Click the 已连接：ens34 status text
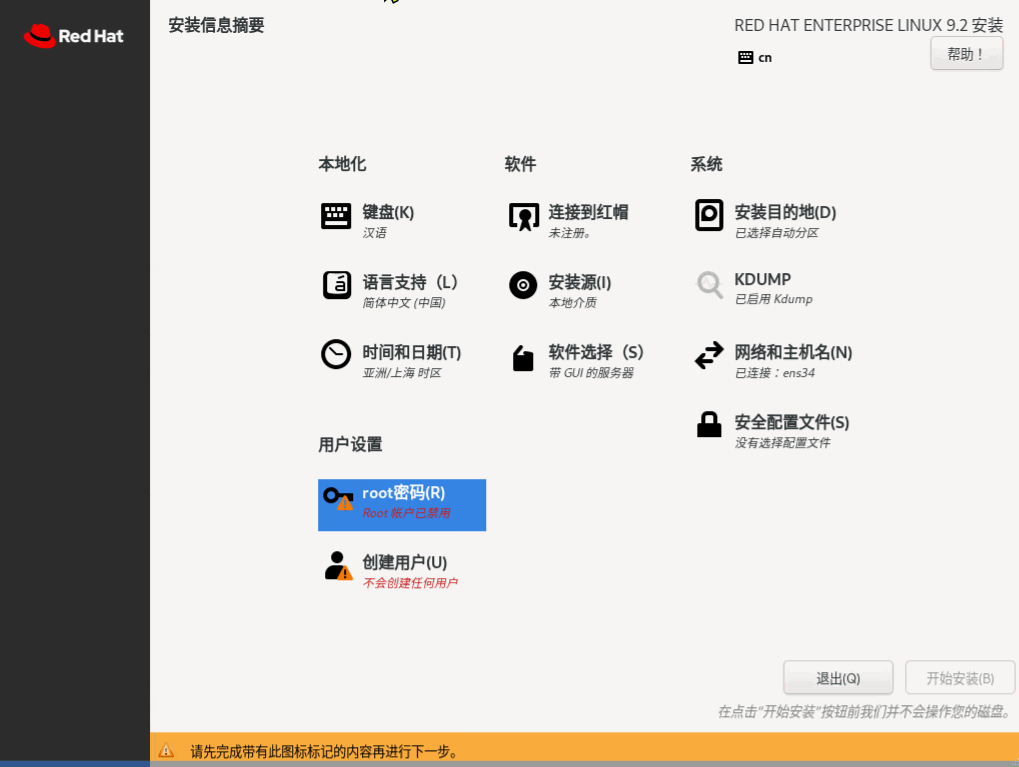The height and width of the screenshot is (767, 1019). (x=775, y=373)
